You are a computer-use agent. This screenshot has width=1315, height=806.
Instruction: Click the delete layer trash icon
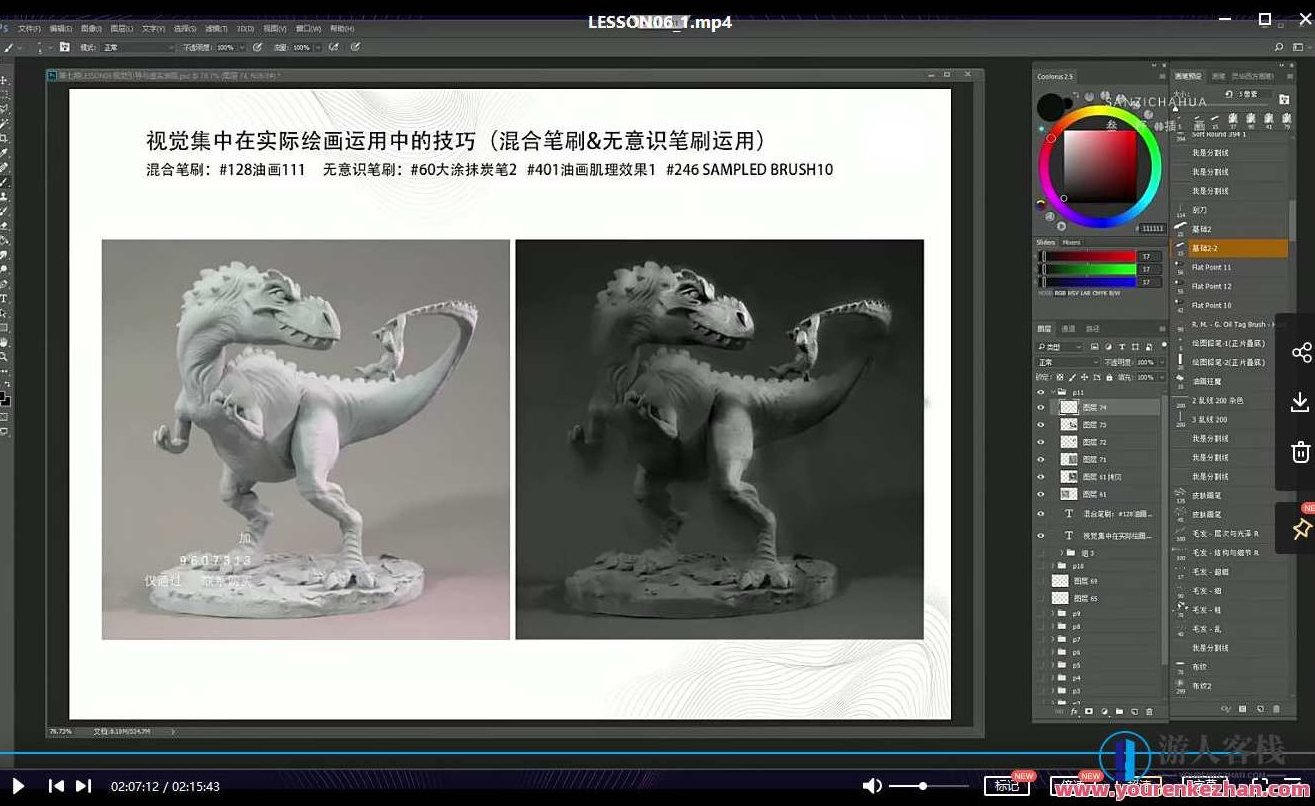click(1148, 711)
